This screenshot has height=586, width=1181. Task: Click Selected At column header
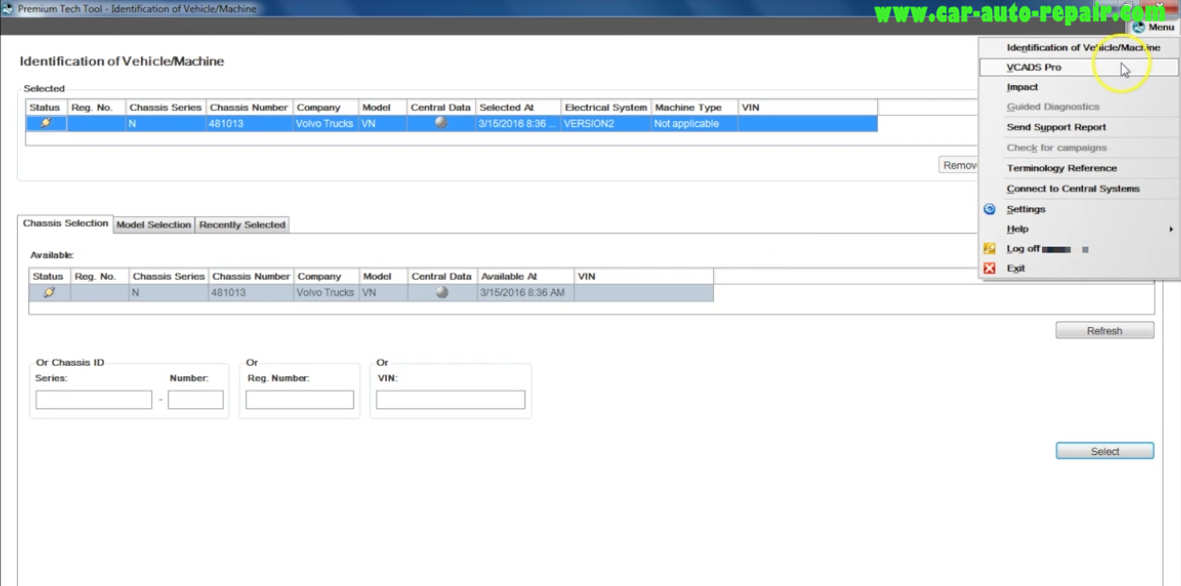click(x=518, y=108)
